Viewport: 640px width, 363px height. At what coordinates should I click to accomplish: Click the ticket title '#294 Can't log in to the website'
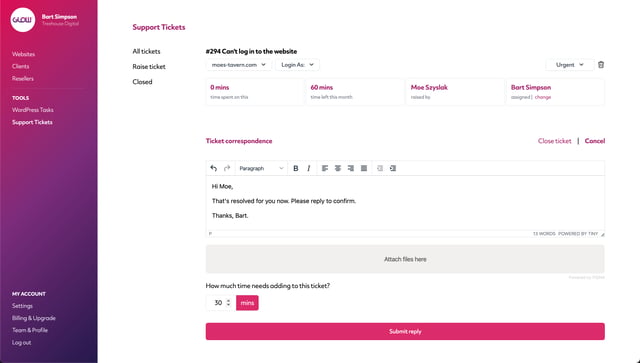click(x=251, y=51)
